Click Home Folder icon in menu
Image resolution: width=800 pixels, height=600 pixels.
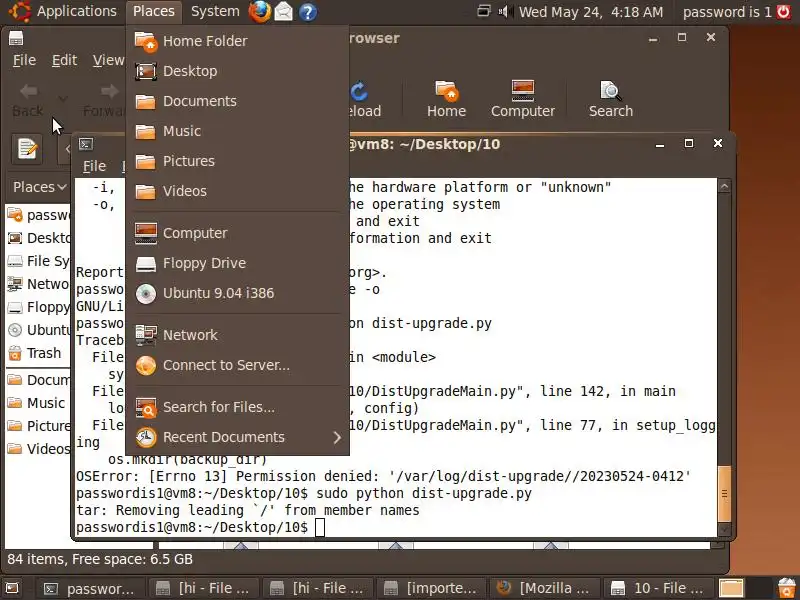point(145,41)
